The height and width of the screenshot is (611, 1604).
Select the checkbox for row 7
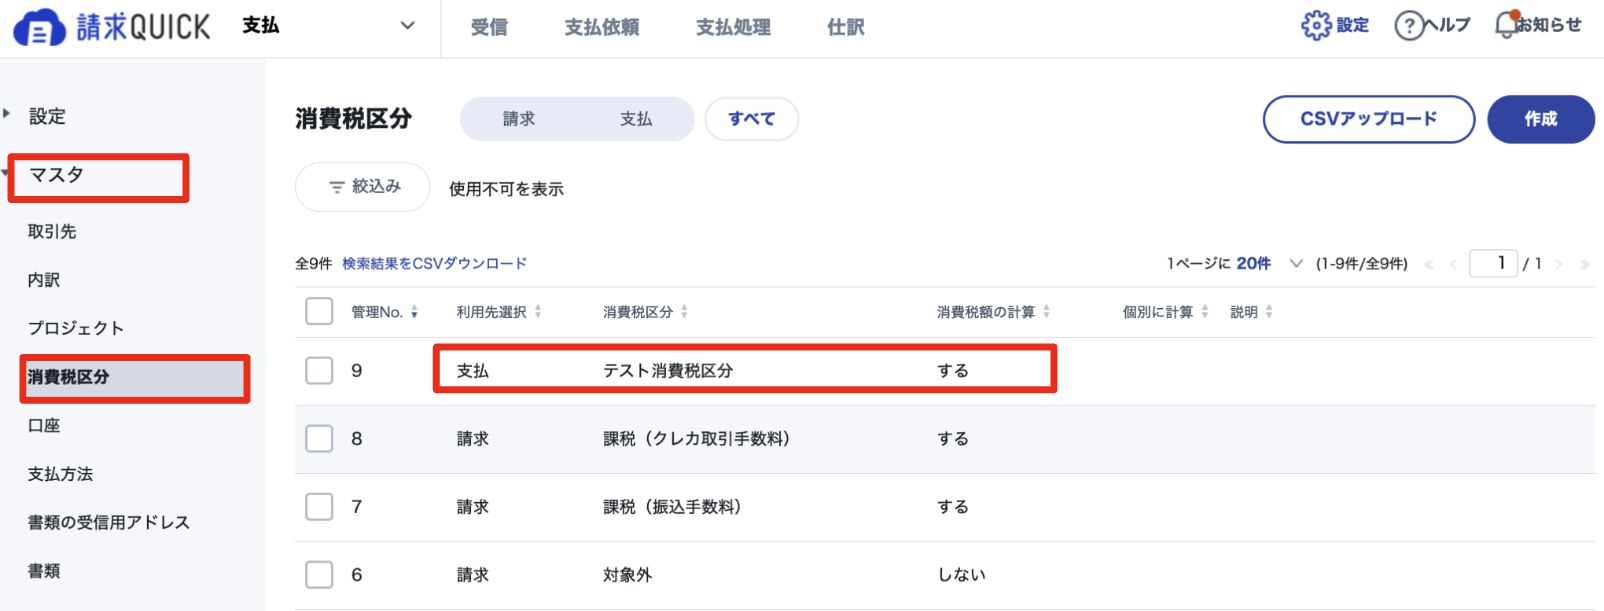point(319,506)
